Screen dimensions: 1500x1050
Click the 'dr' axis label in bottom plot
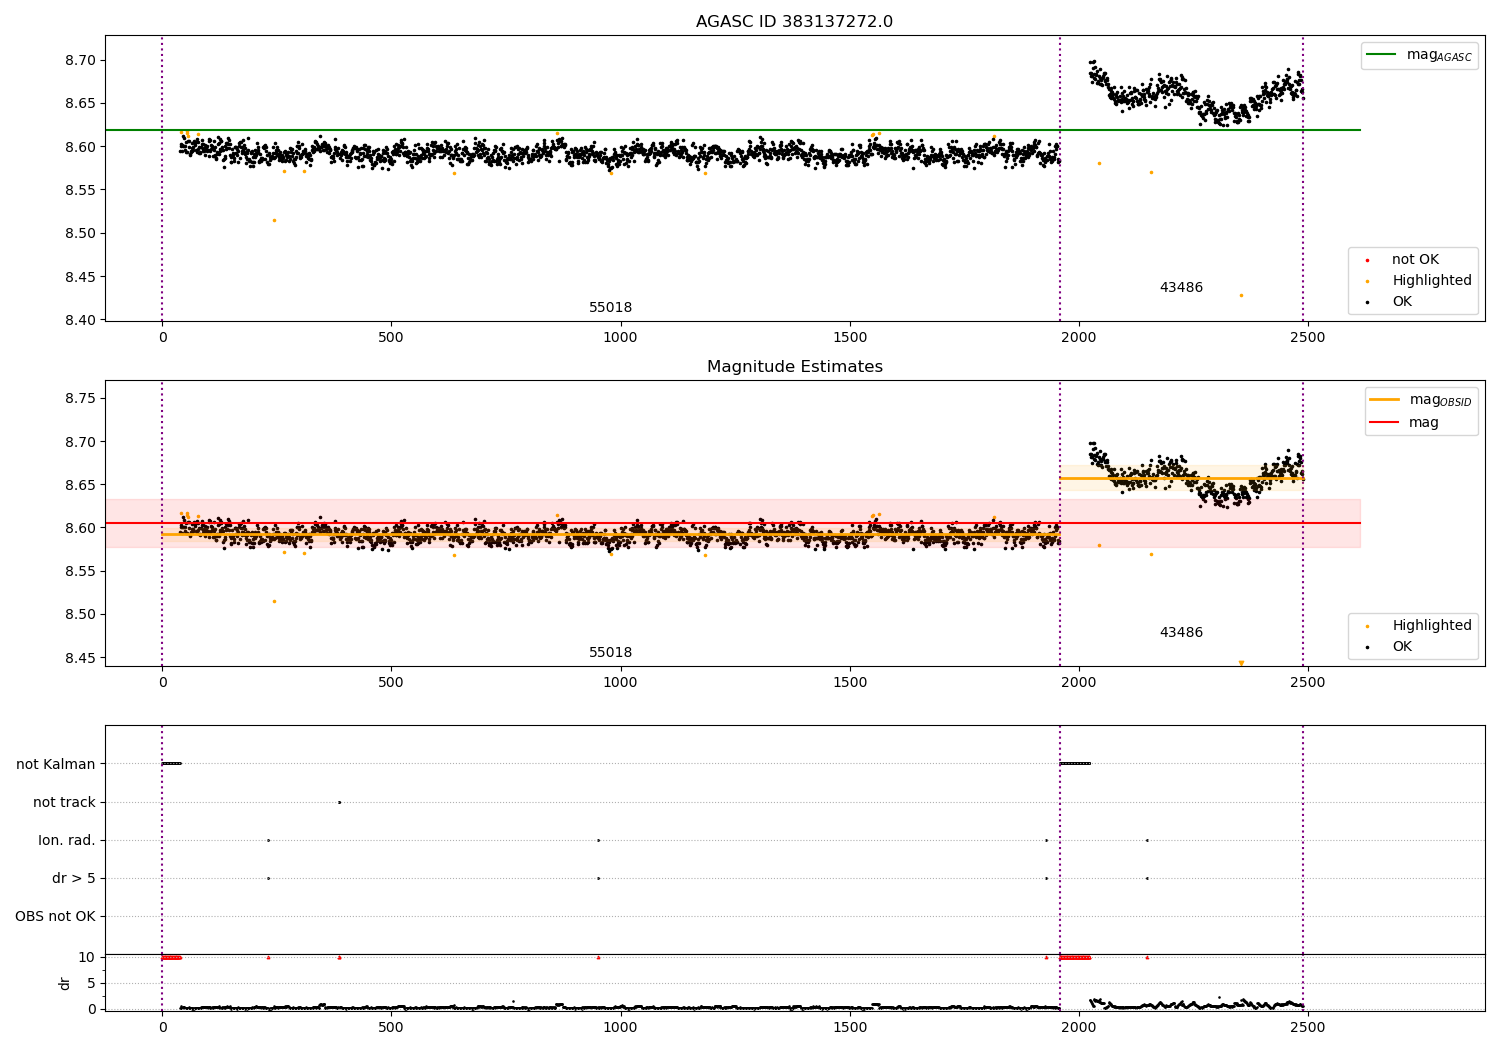coord(65,983)
